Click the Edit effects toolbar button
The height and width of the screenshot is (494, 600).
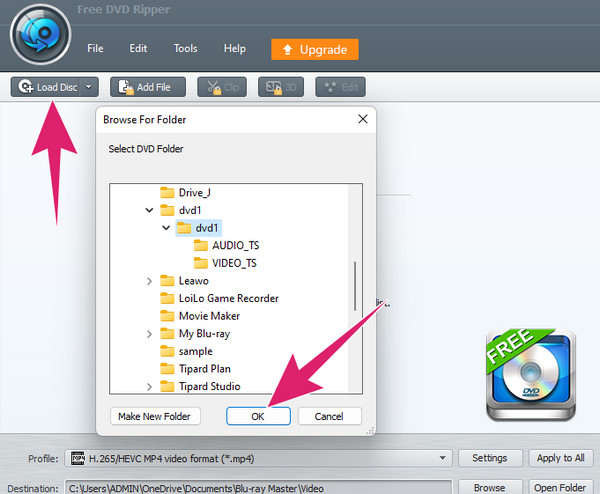click(x=340, y=87)
